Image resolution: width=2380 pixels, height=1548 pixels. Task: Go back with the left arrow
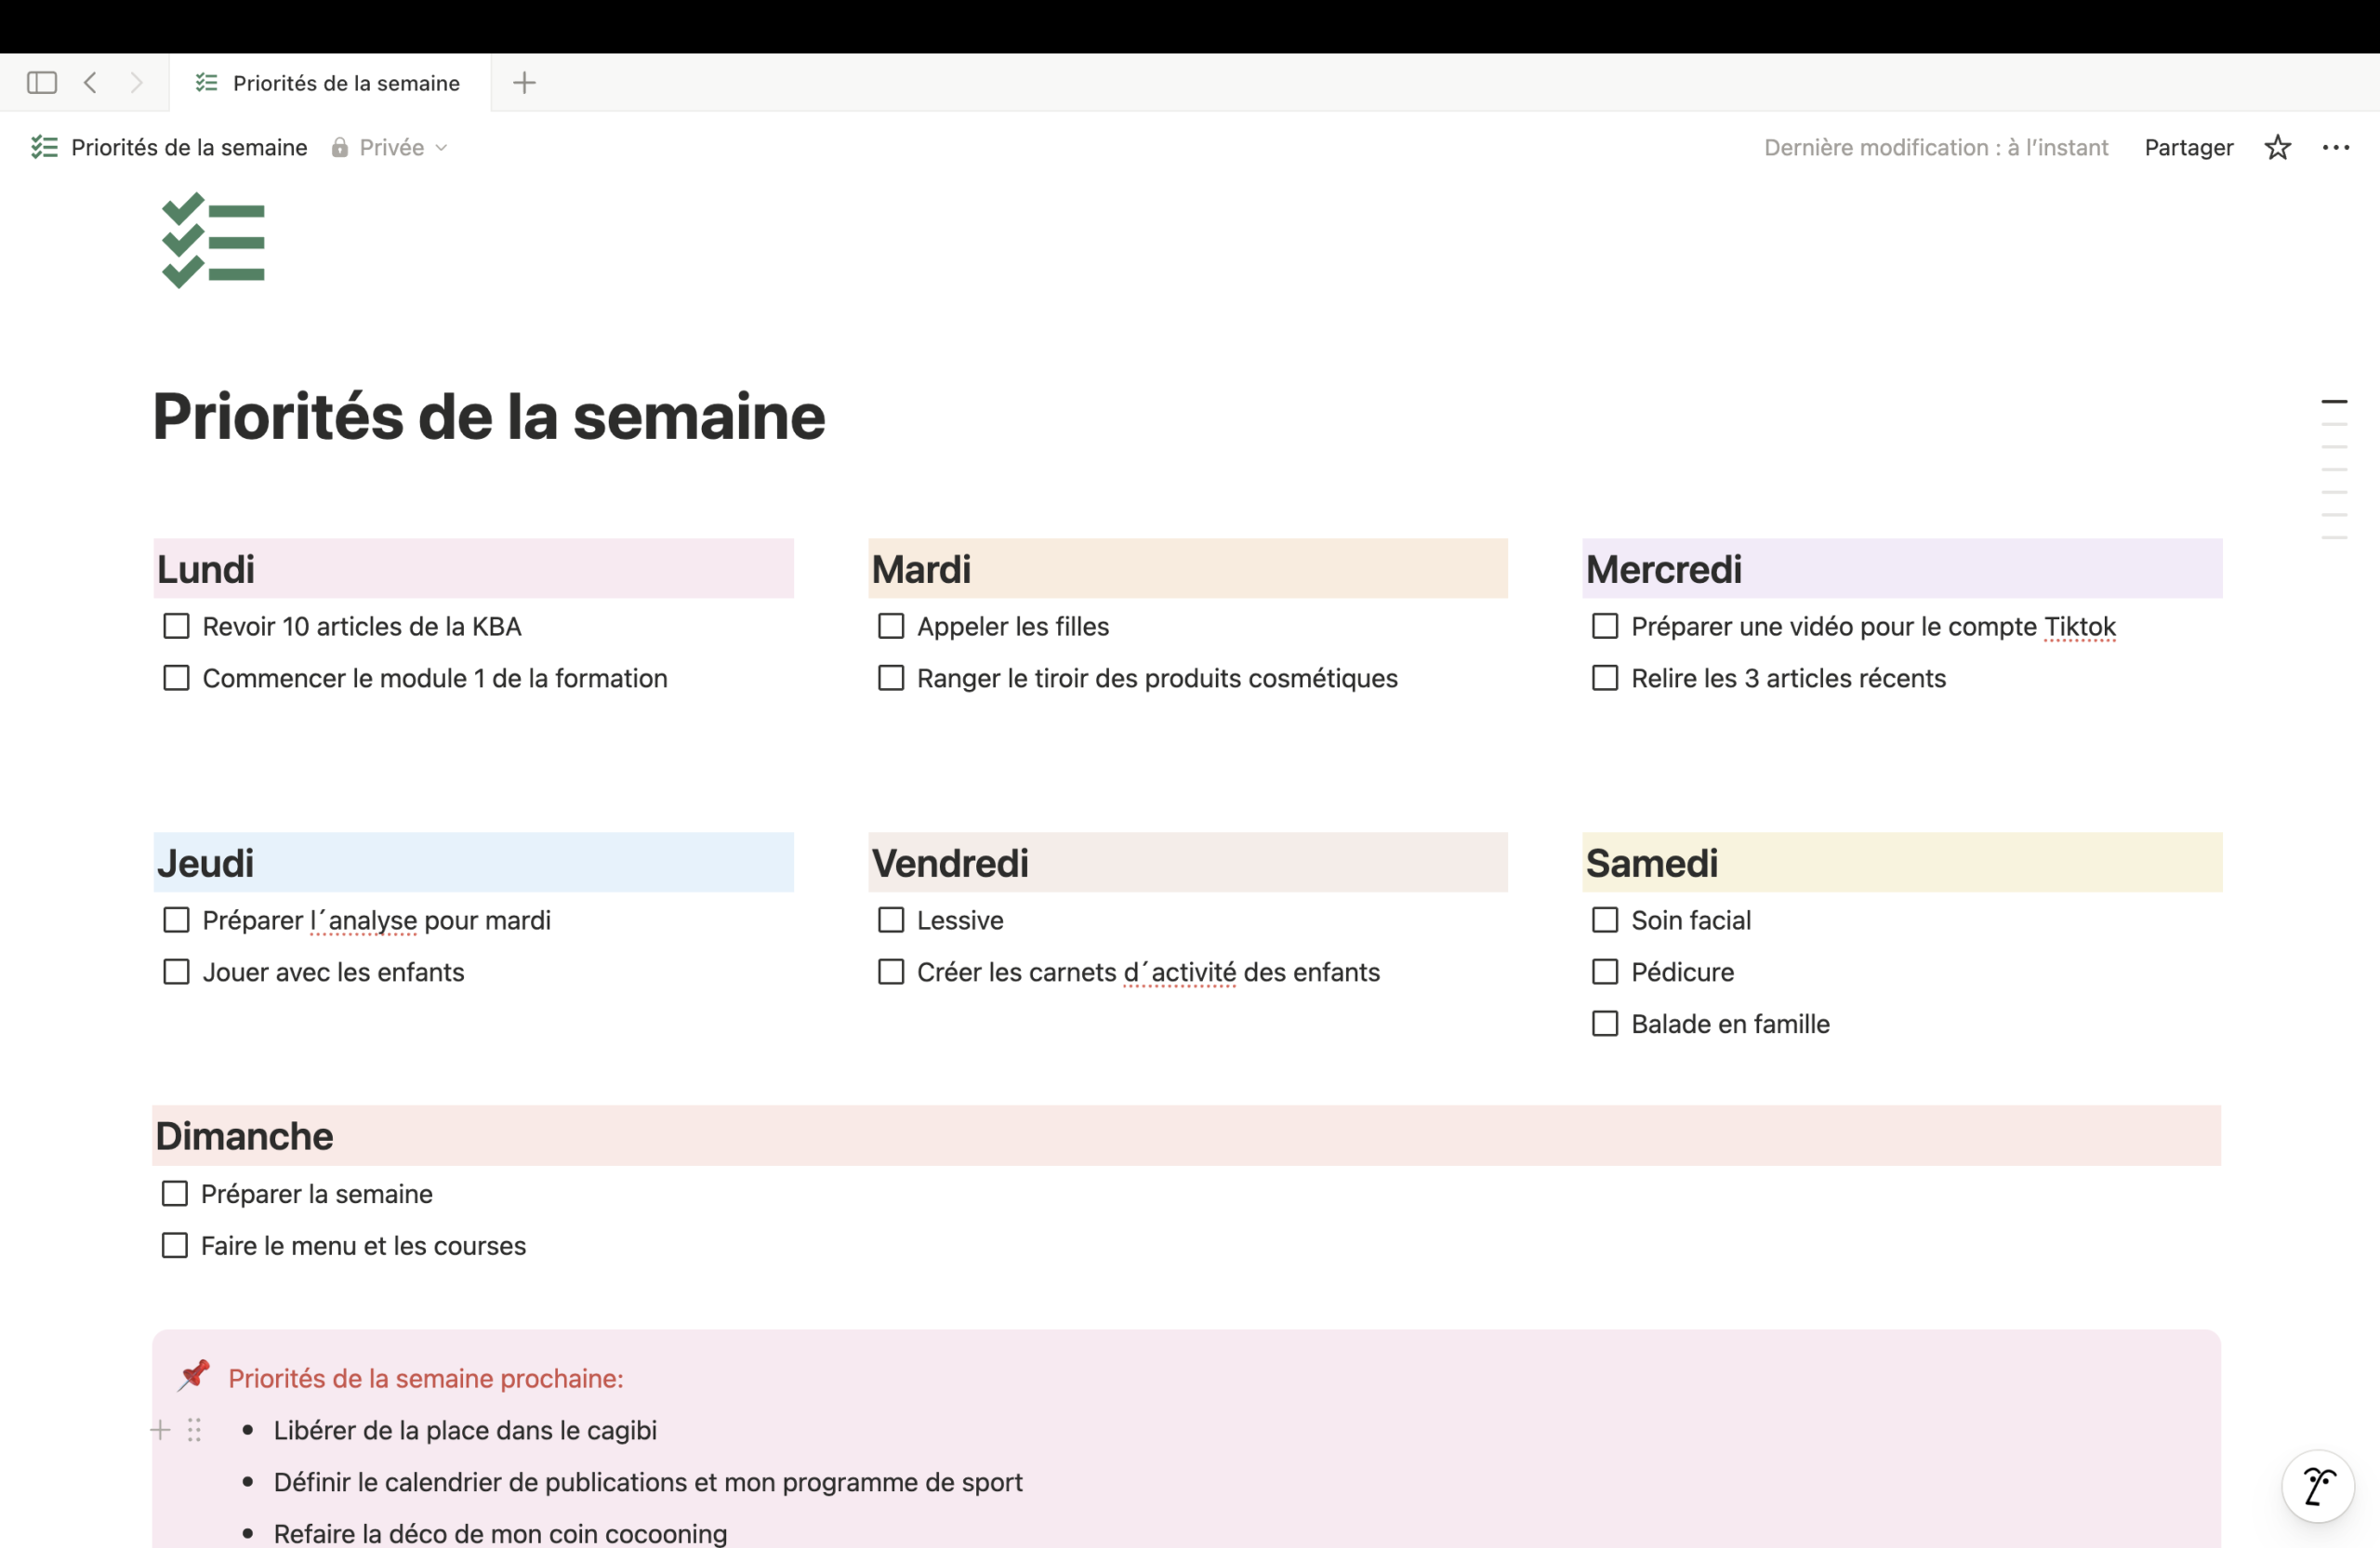(x=91, y=83)
